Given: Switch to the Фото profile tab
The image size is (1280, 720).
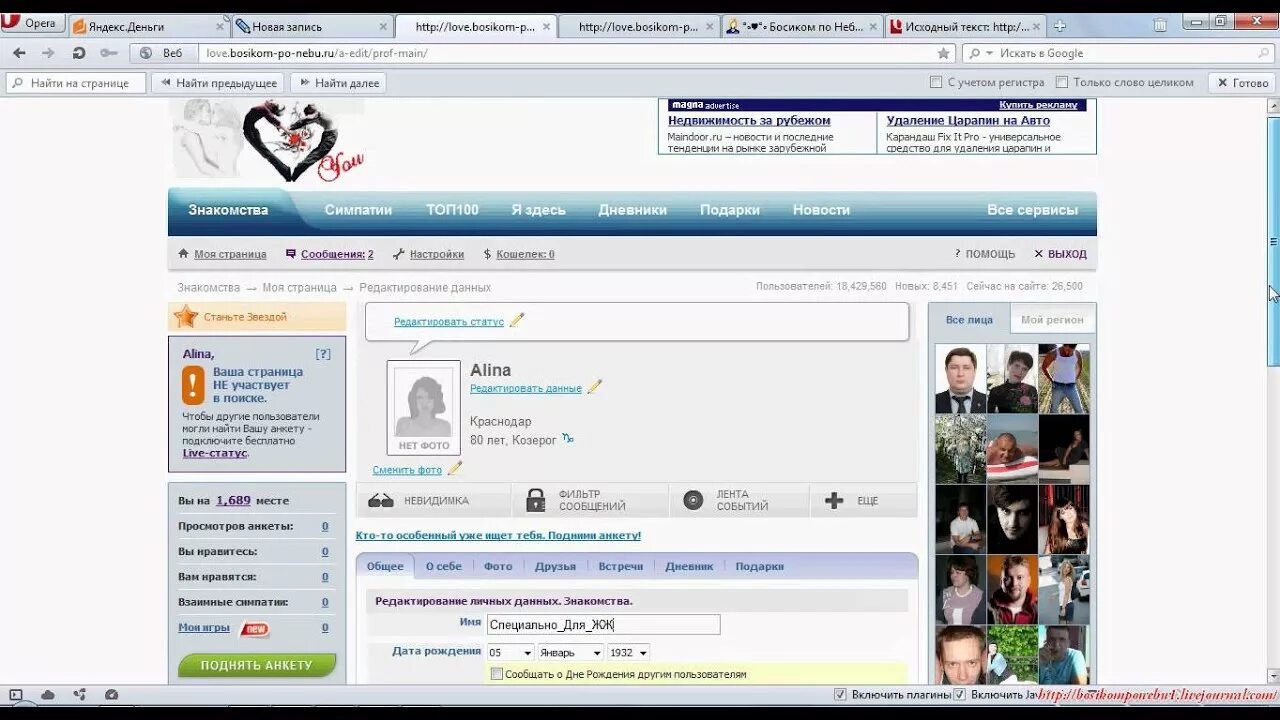Looking at the screenshot, I should click(498, 566).
